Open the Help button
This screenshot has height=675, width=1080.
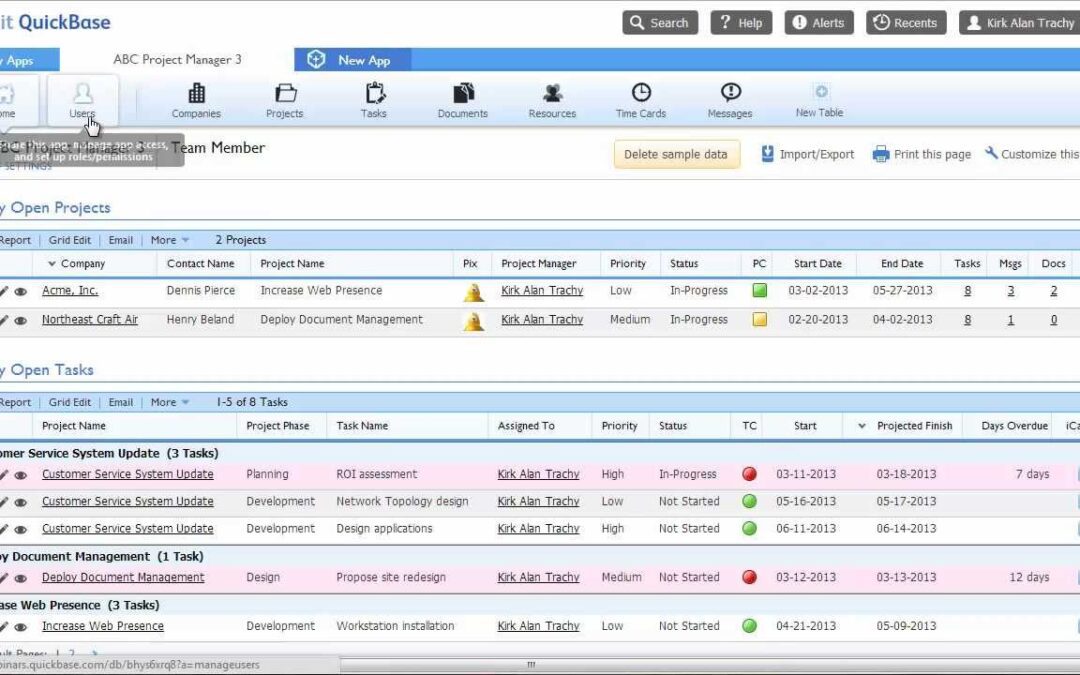point(741,23)
